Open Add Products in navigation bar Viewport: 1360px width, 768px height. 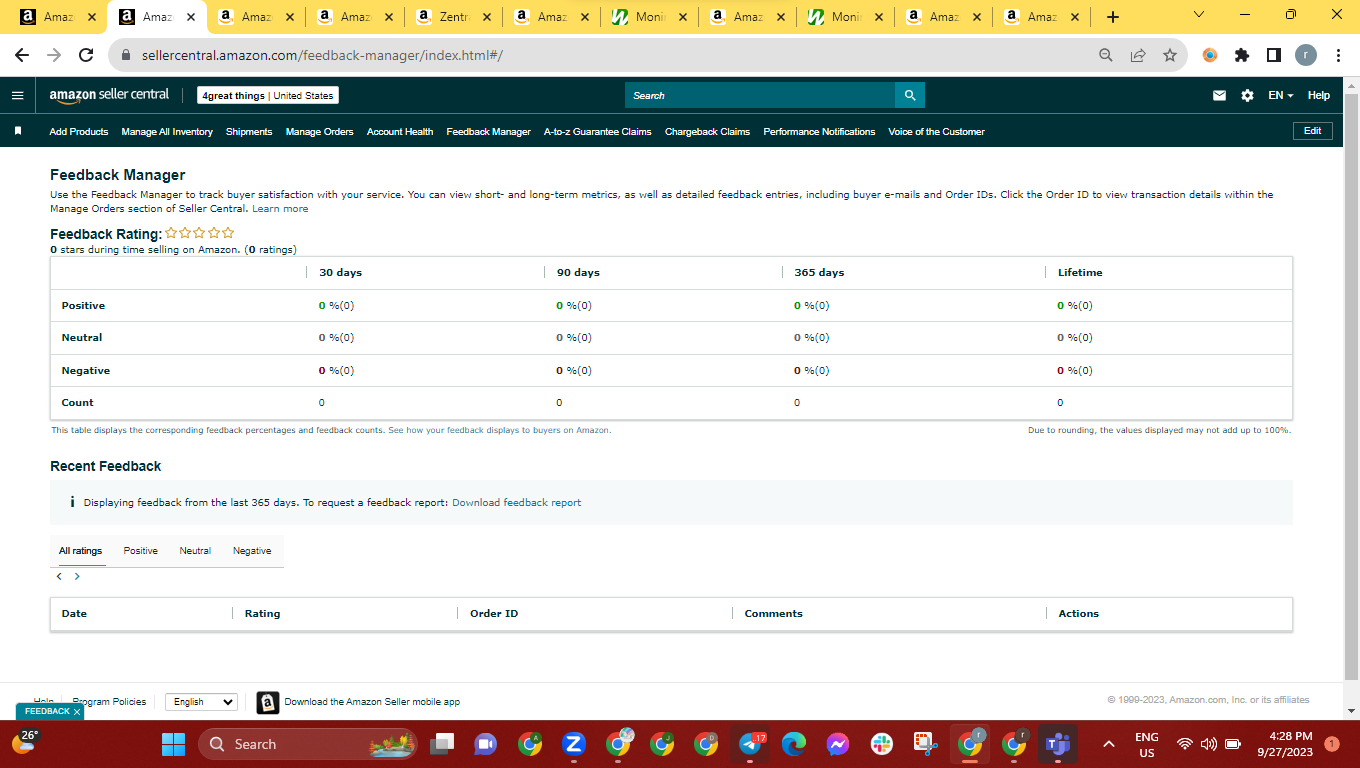click(79, 132)
